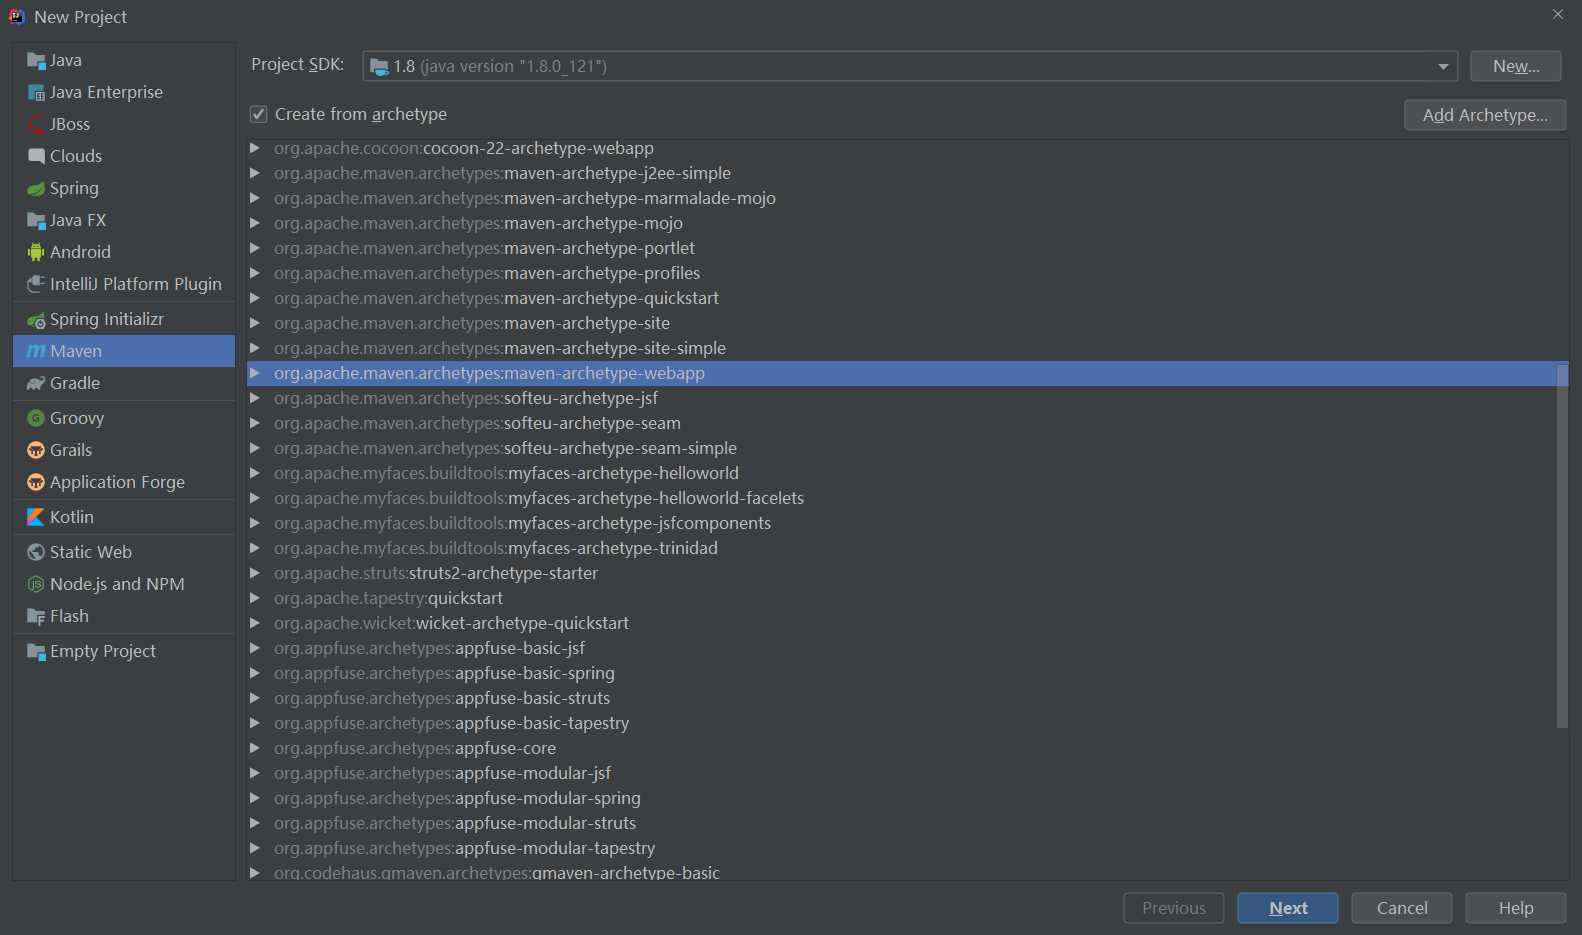Click the Next button
This screenshot has height=935, width=1582.
coord(1288,908)
